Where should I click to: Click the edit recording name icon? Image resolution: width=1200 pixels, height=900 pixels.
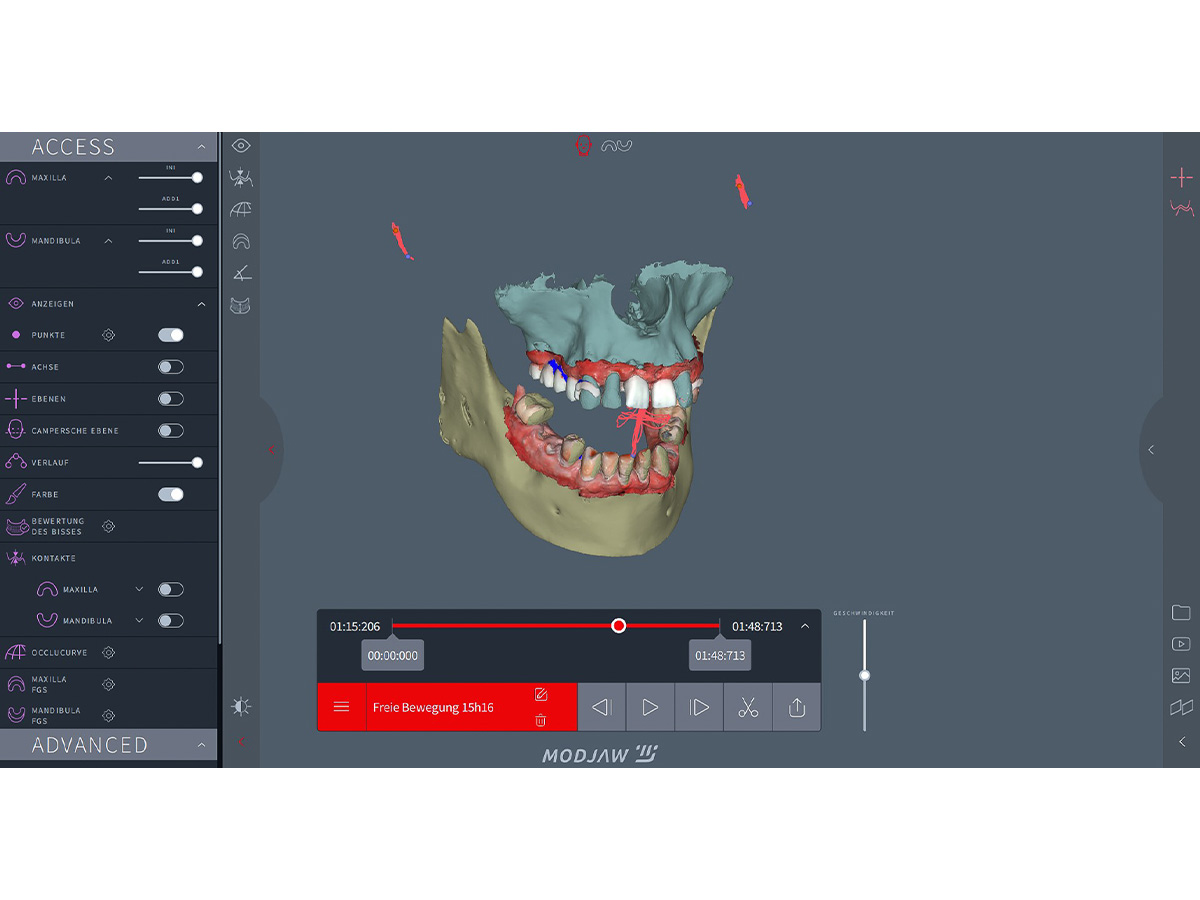(541, 695)
